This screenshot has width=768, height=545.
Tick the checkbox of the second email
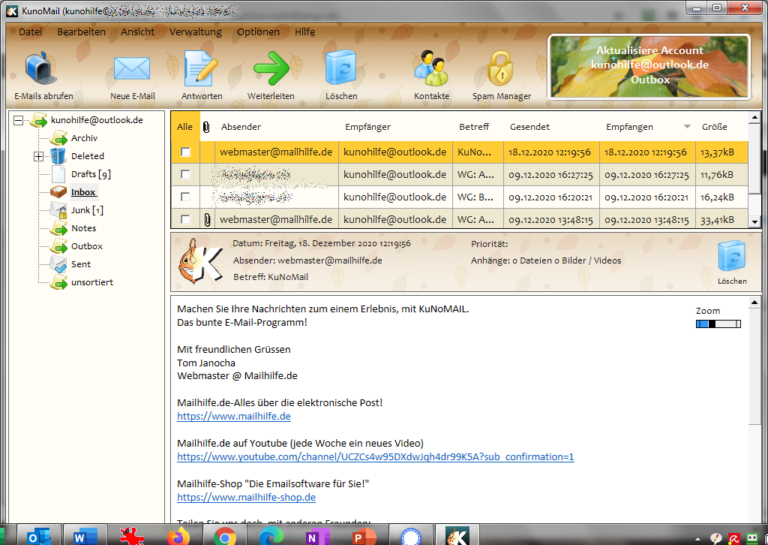click(184, 174)
